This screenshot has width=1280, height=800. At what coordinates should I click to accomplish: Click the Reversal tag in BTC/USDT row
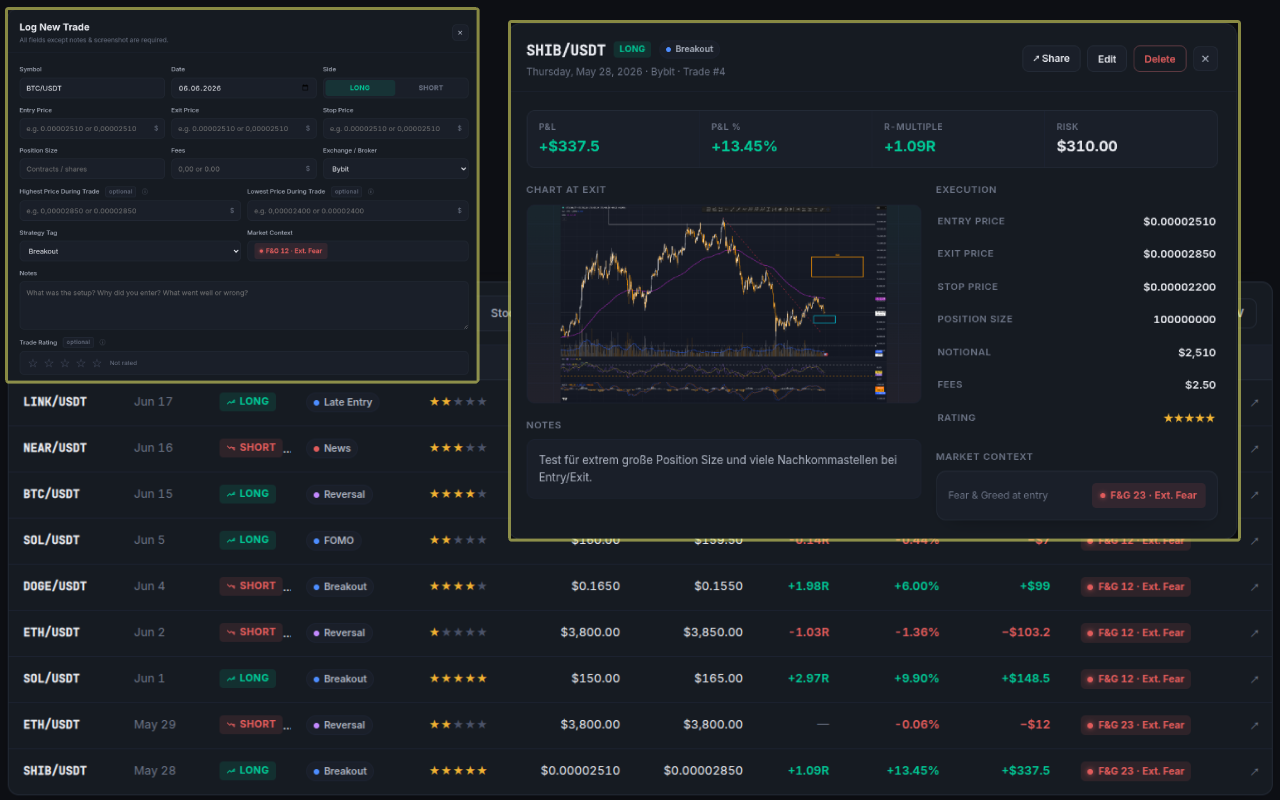[x=339, y=494]
